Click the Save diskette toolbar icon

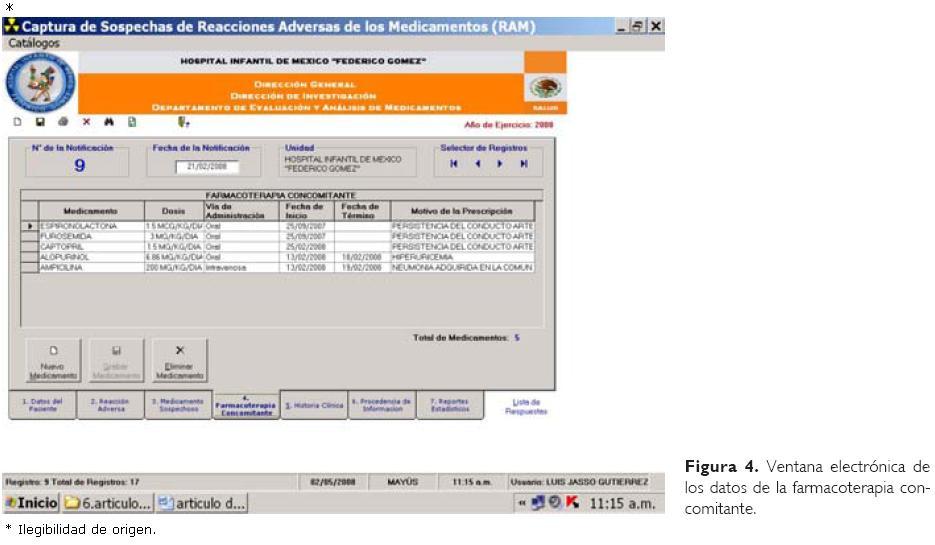coord(40,123)
